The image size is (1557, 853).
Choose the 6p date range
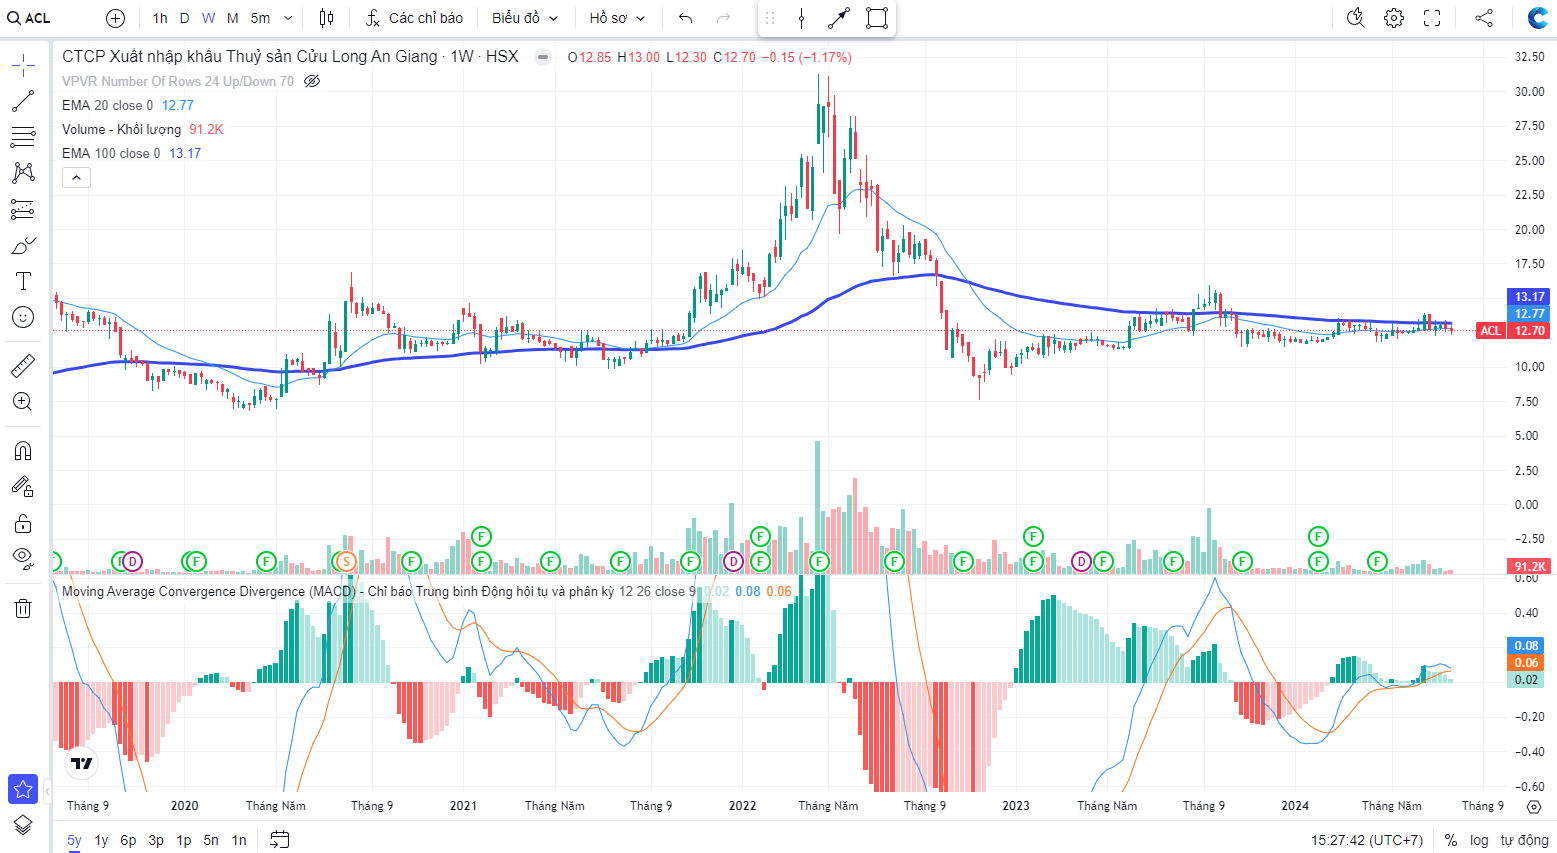[128, 840]
